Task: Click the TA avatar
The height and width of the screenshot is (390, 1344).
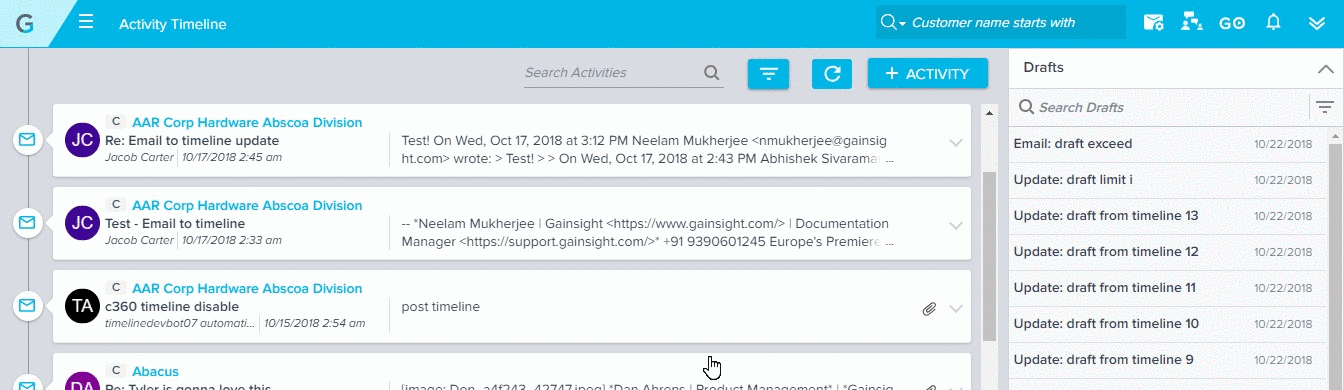Action: tap(81, 307)
